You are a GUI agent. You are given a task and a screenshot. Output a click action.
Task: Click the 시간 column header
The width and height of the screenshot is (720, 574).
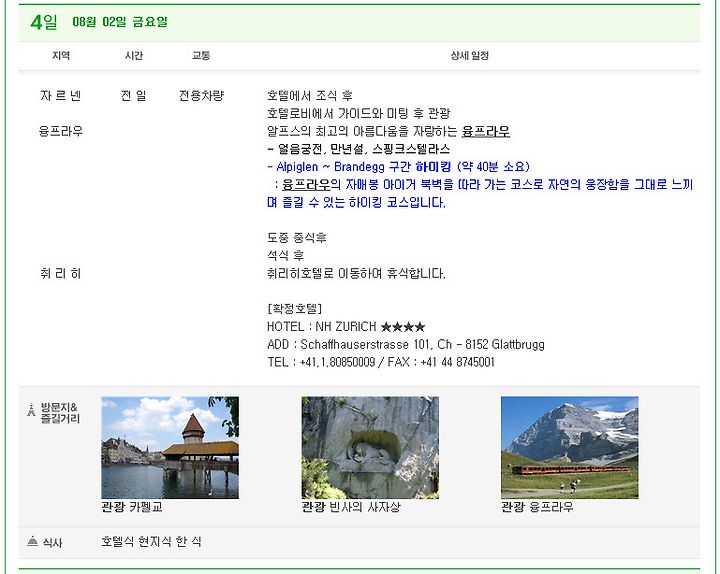pyautogui.click(x=134, y=56)
